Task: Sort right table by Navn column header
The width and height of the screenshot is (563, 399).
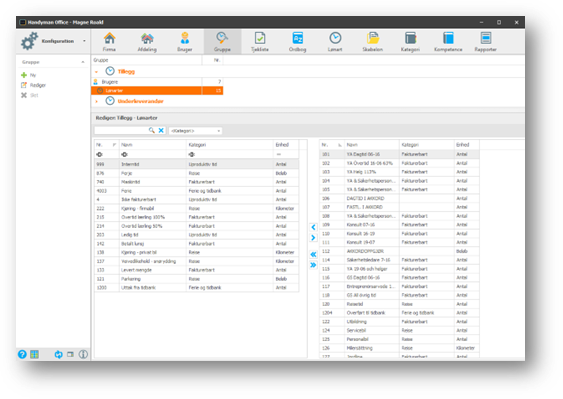Action: (x=372, y=145)
